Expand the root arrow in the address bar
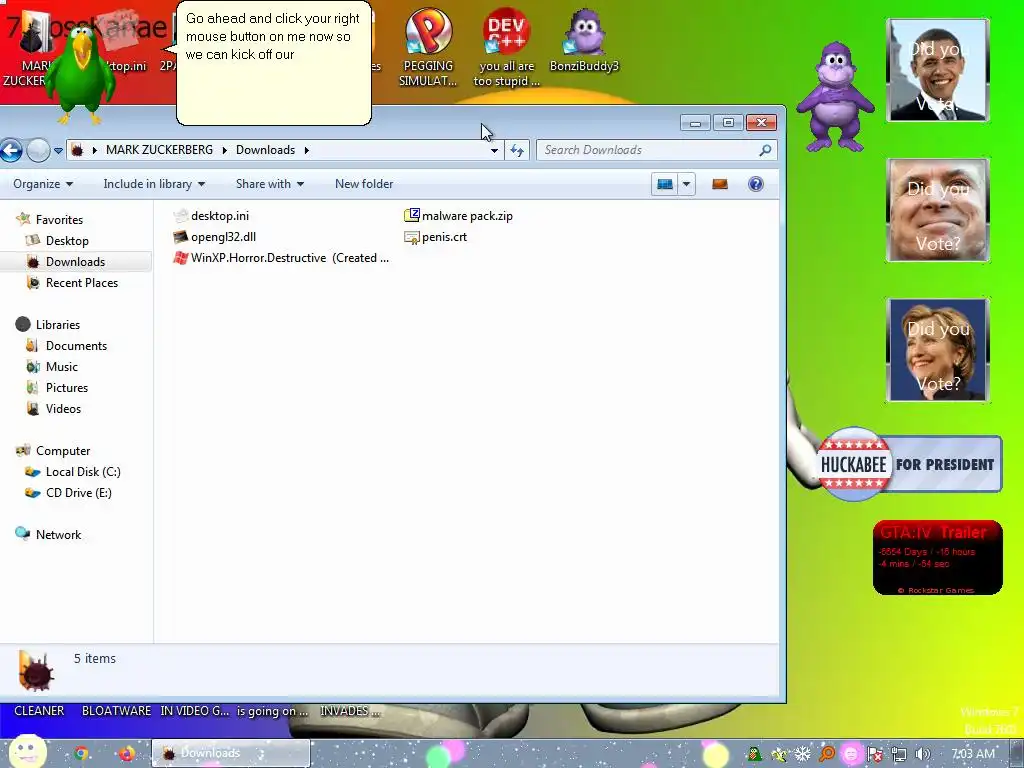 click(x=95, y=150)
